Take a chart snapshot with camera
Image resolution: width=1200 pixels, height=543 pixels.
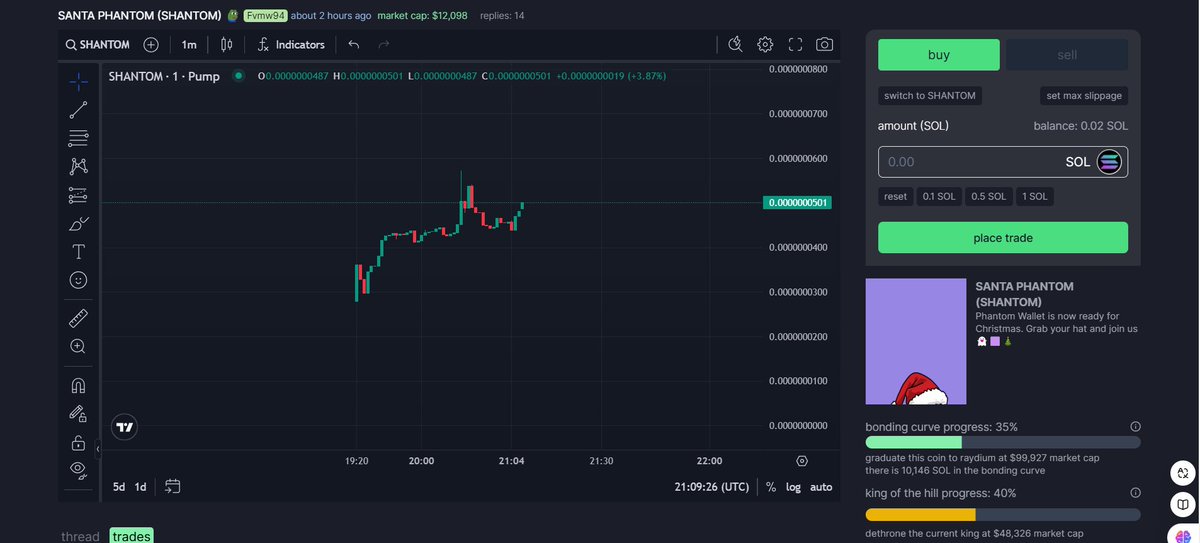tap(825, 44)
